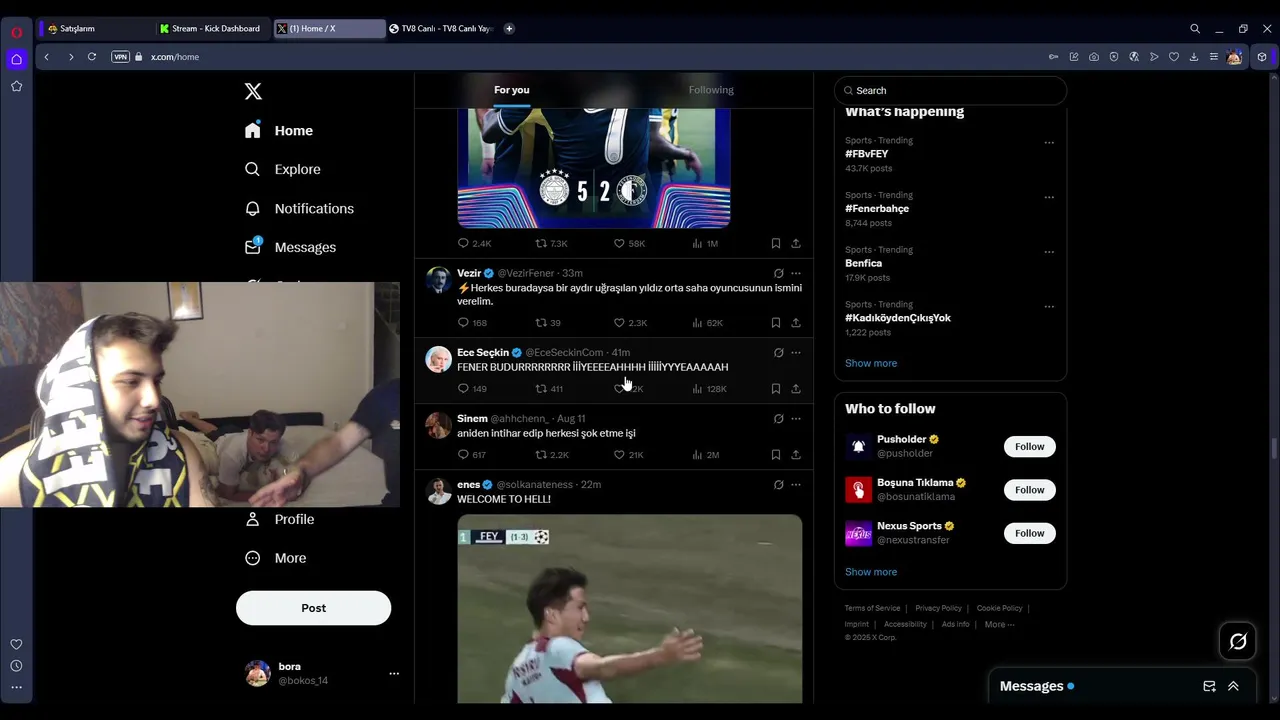Switch to the Following tab
This screenshot has height=720, width=1280.
pyautogui.click(x=711, y=90)
